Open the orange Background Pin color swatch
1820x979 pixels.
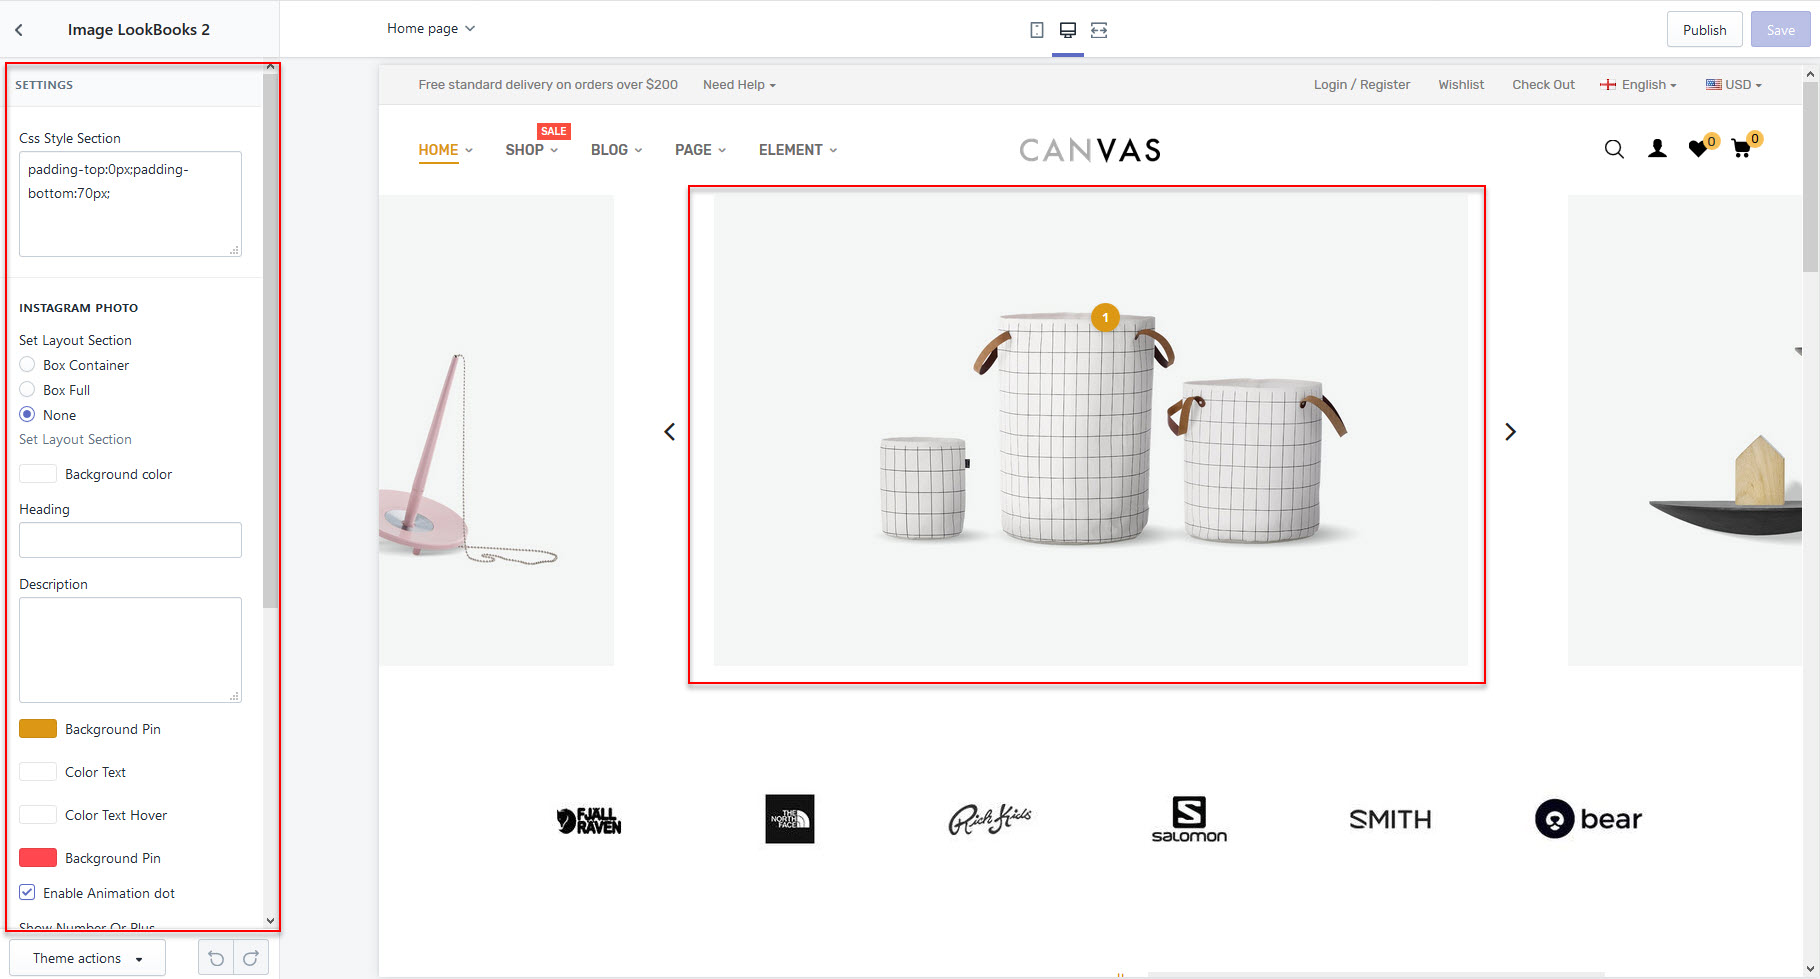point(38,729)
